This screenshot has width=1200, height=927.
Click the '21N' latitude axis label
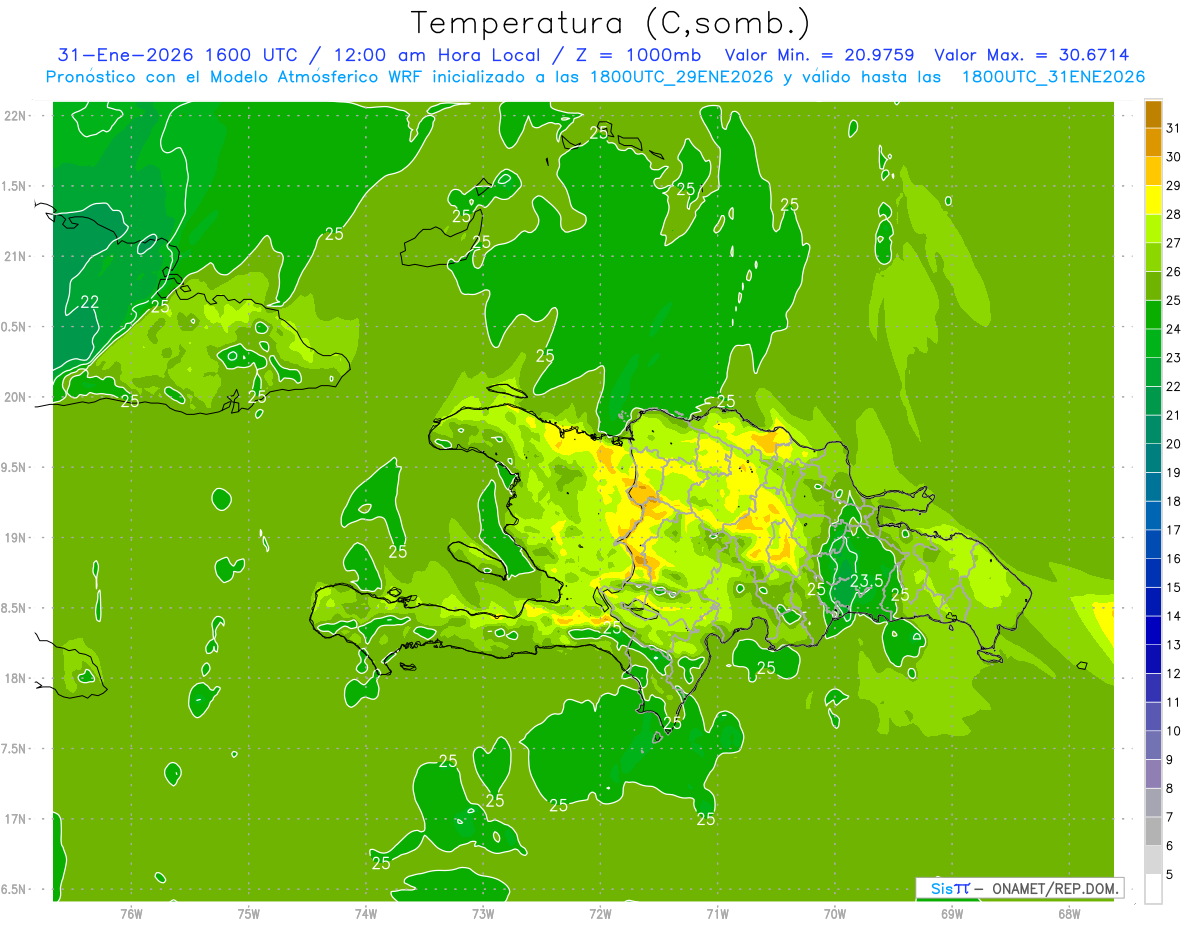click(16, 256)
